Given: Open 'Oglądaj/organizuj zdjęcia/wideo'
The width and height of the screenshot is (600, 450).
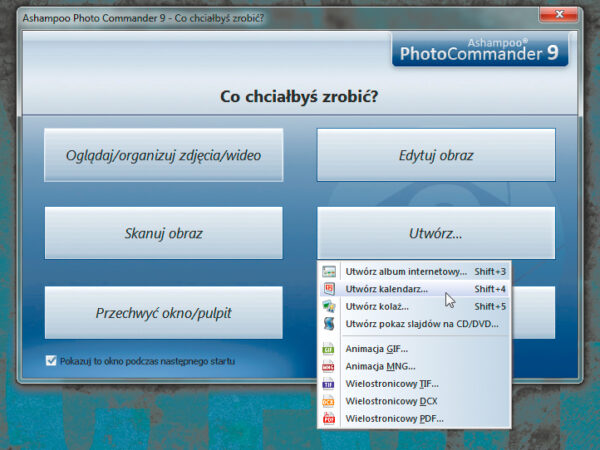Looking at the screenshot, I should pos(164,155).
